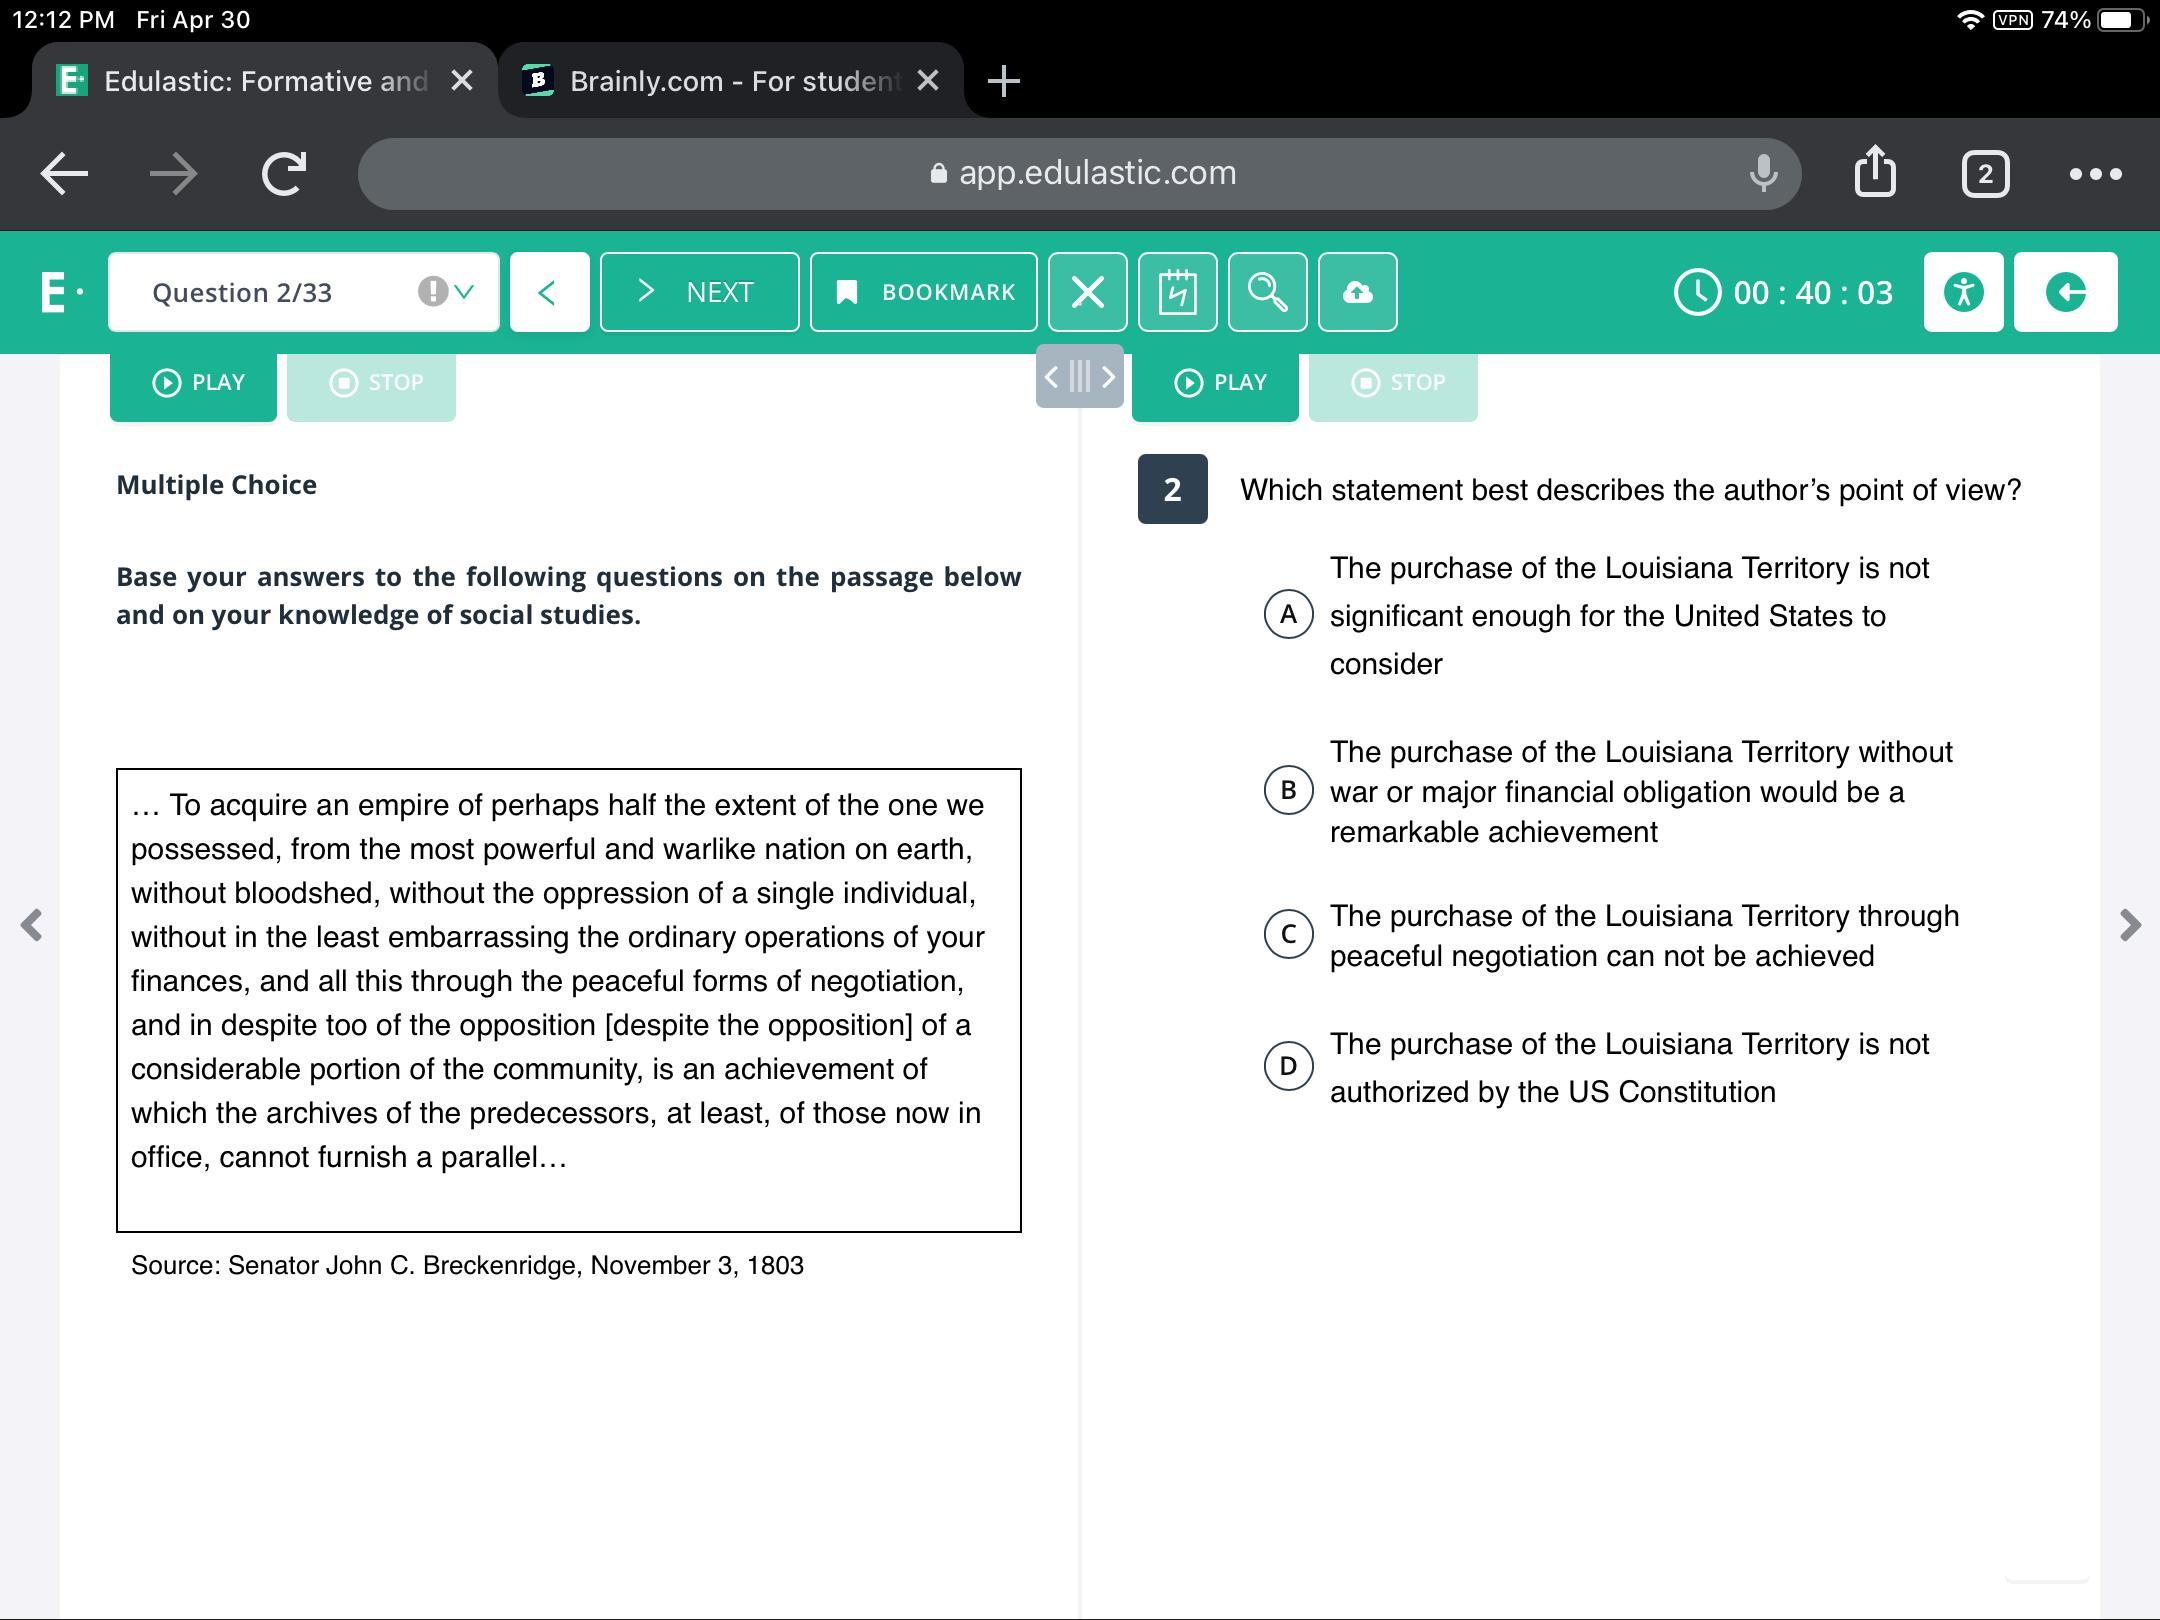Tap the browser share icon
The image size is (2160, 1620).
click(1875, 173)
